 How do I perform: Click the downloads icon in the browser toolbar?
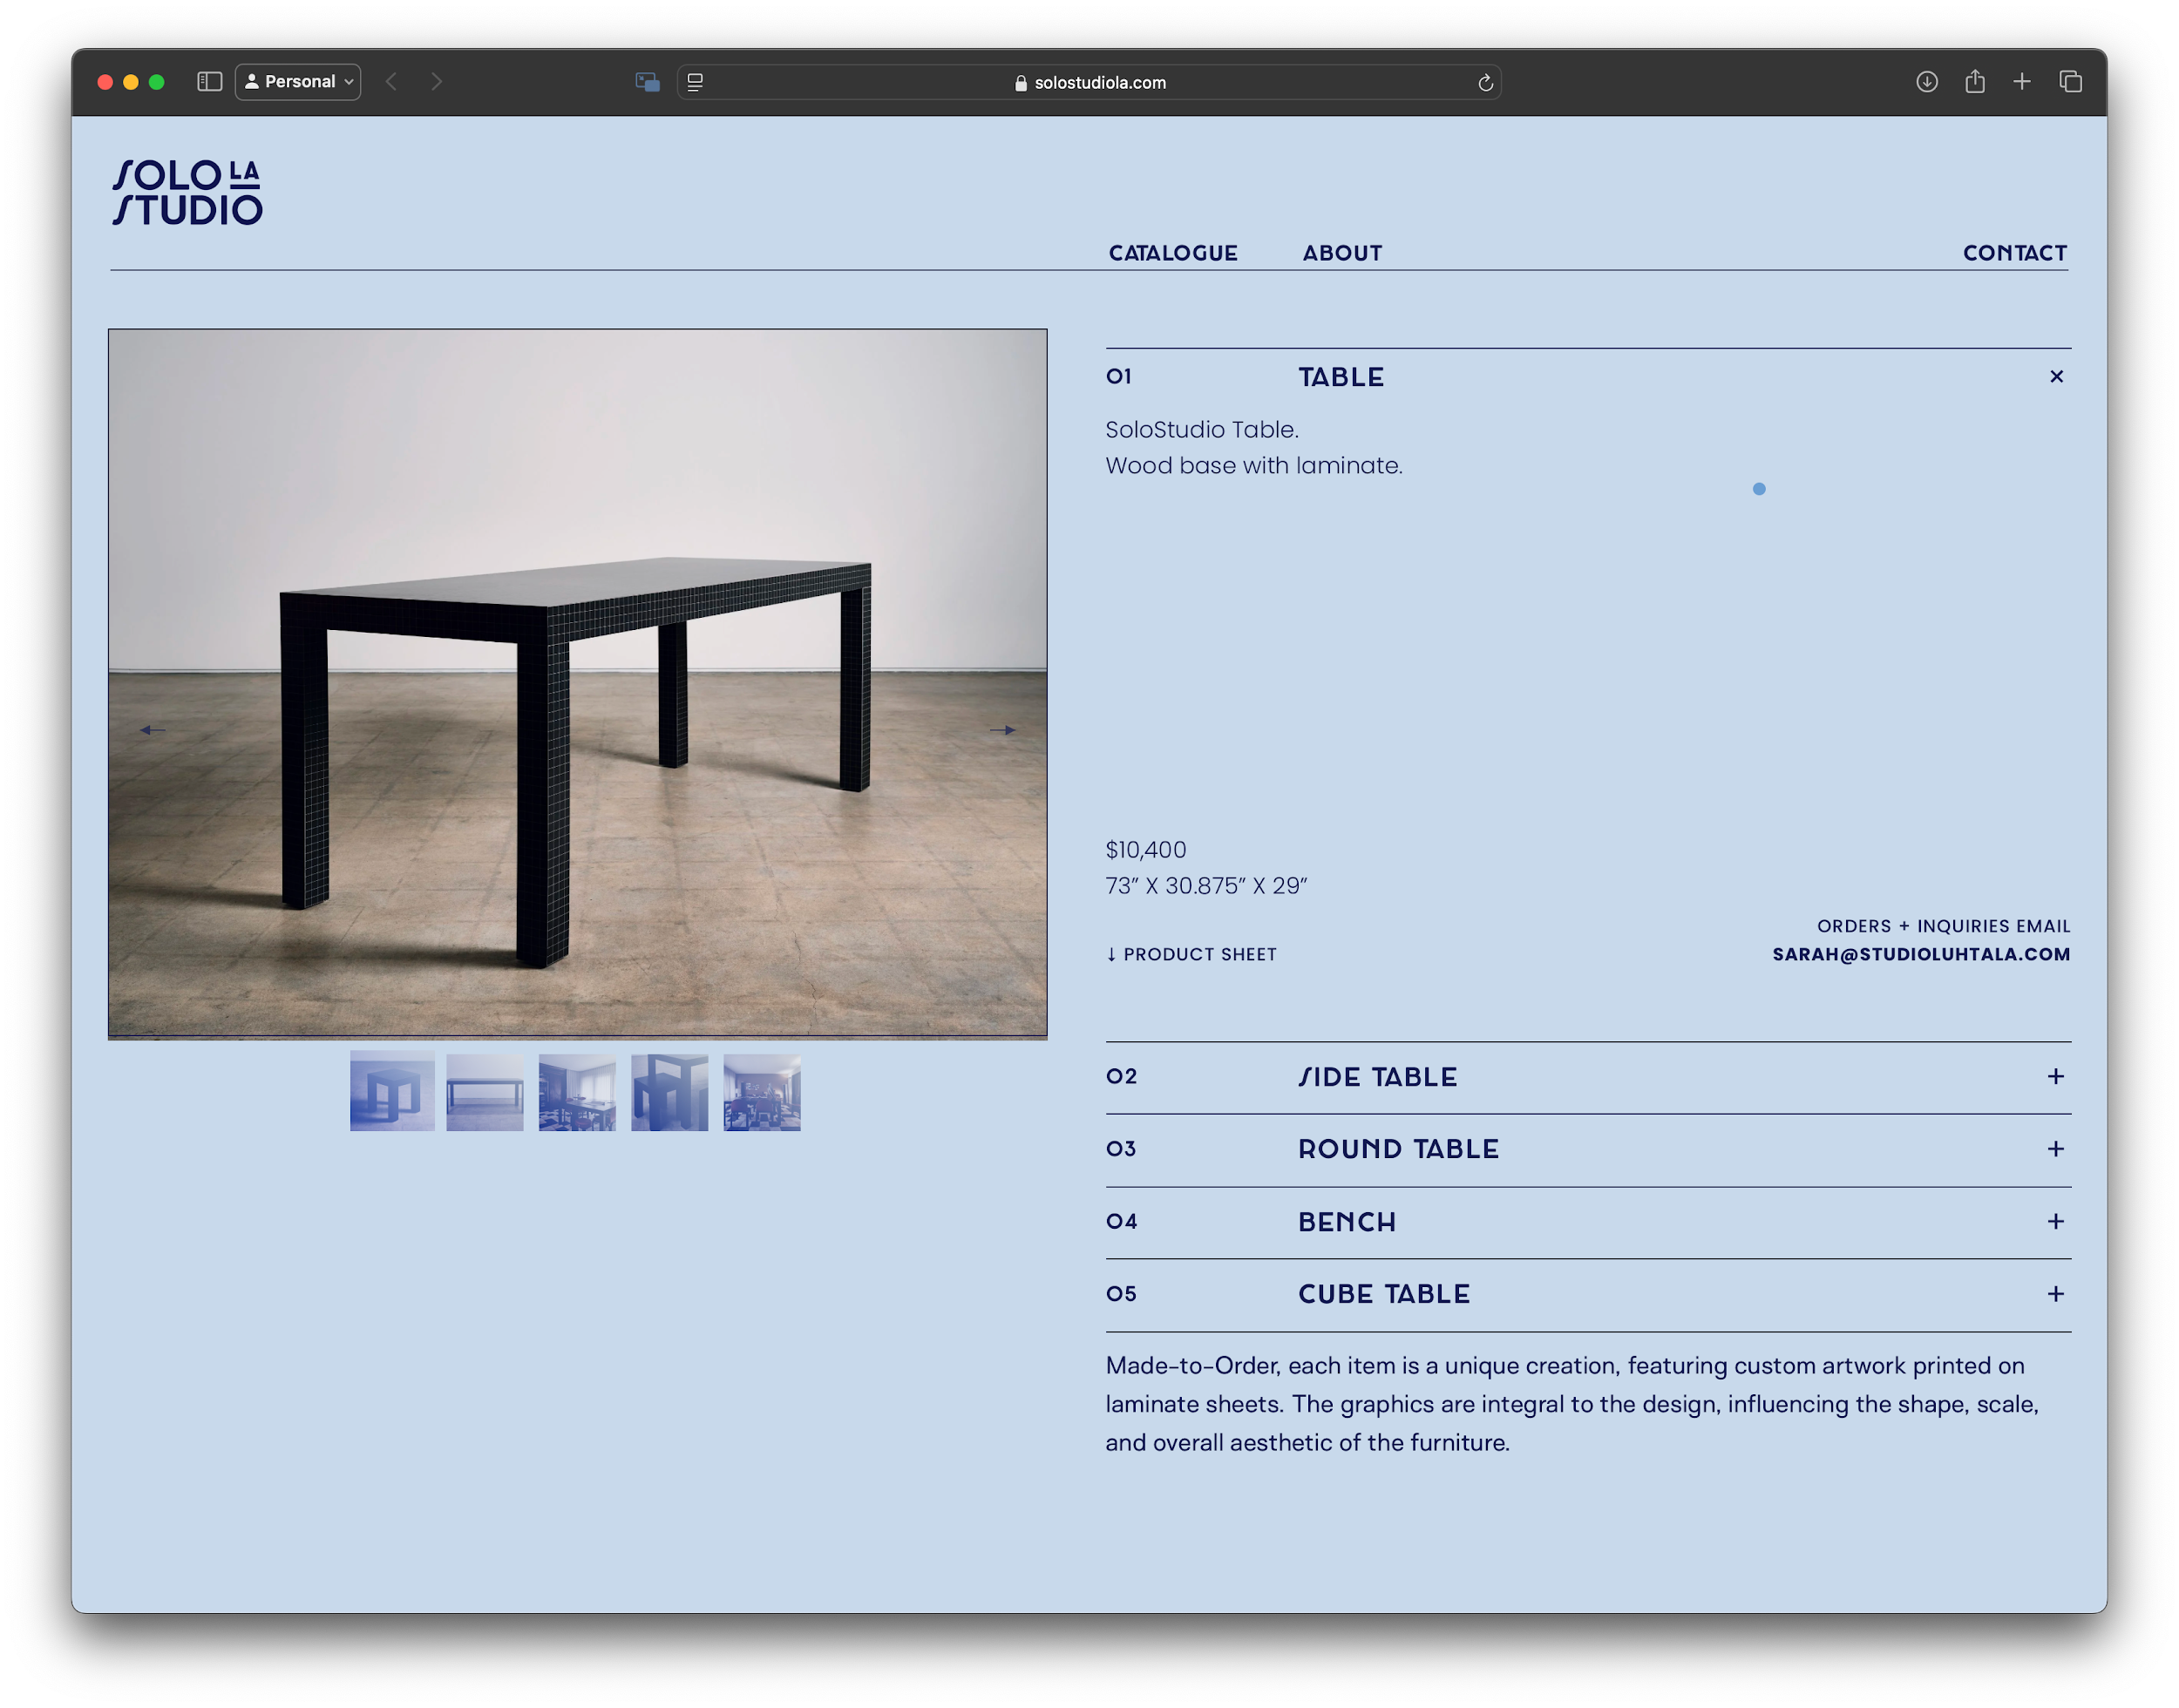pos(1926,82)
